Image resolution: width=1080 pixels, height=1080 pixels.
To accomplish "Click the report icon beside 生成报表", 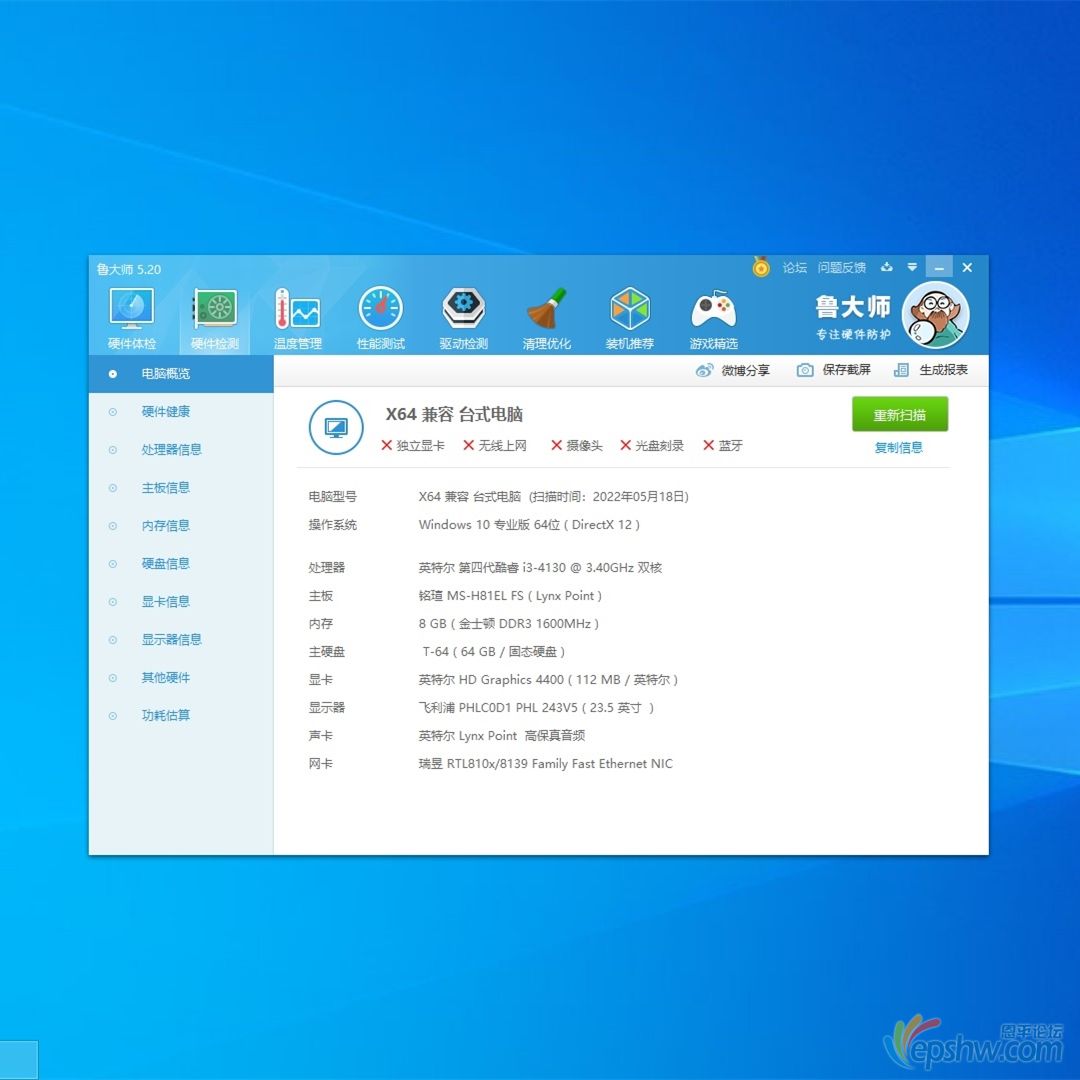I will pyautogui.click(x=901, y=371).
